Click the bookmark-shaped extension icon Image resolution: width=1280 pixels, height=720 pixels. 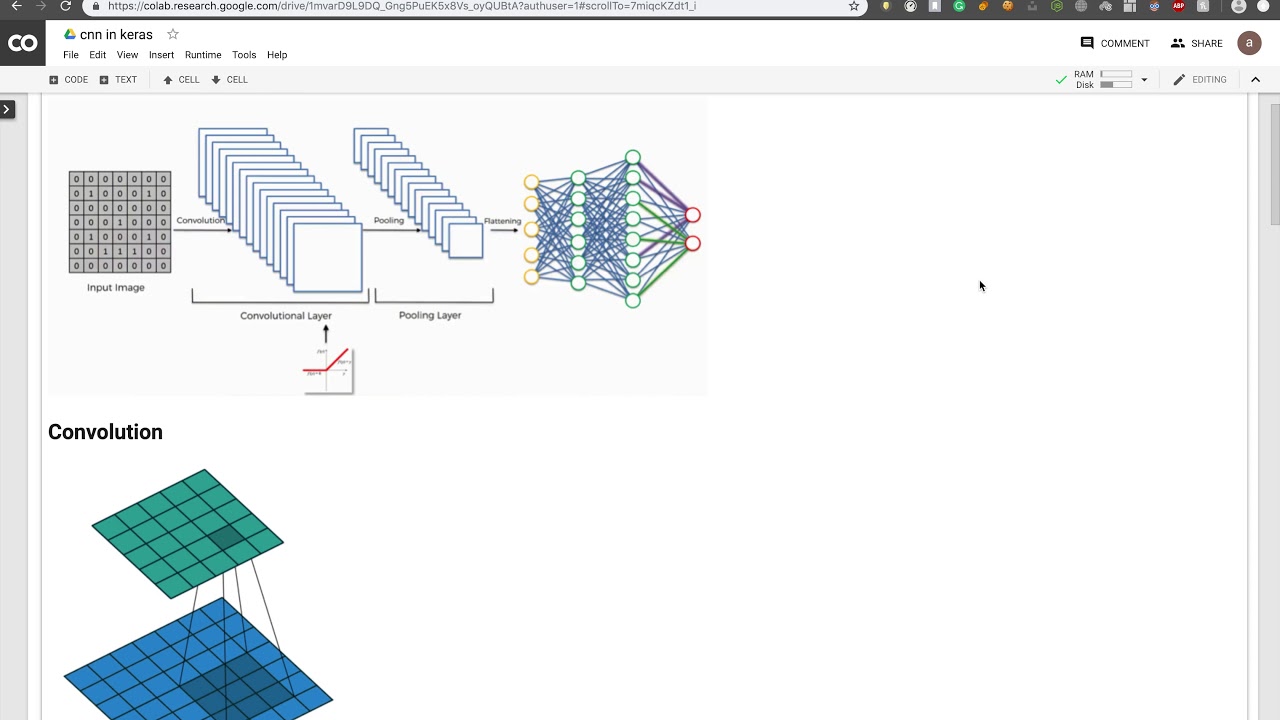[x=935, y=6]
